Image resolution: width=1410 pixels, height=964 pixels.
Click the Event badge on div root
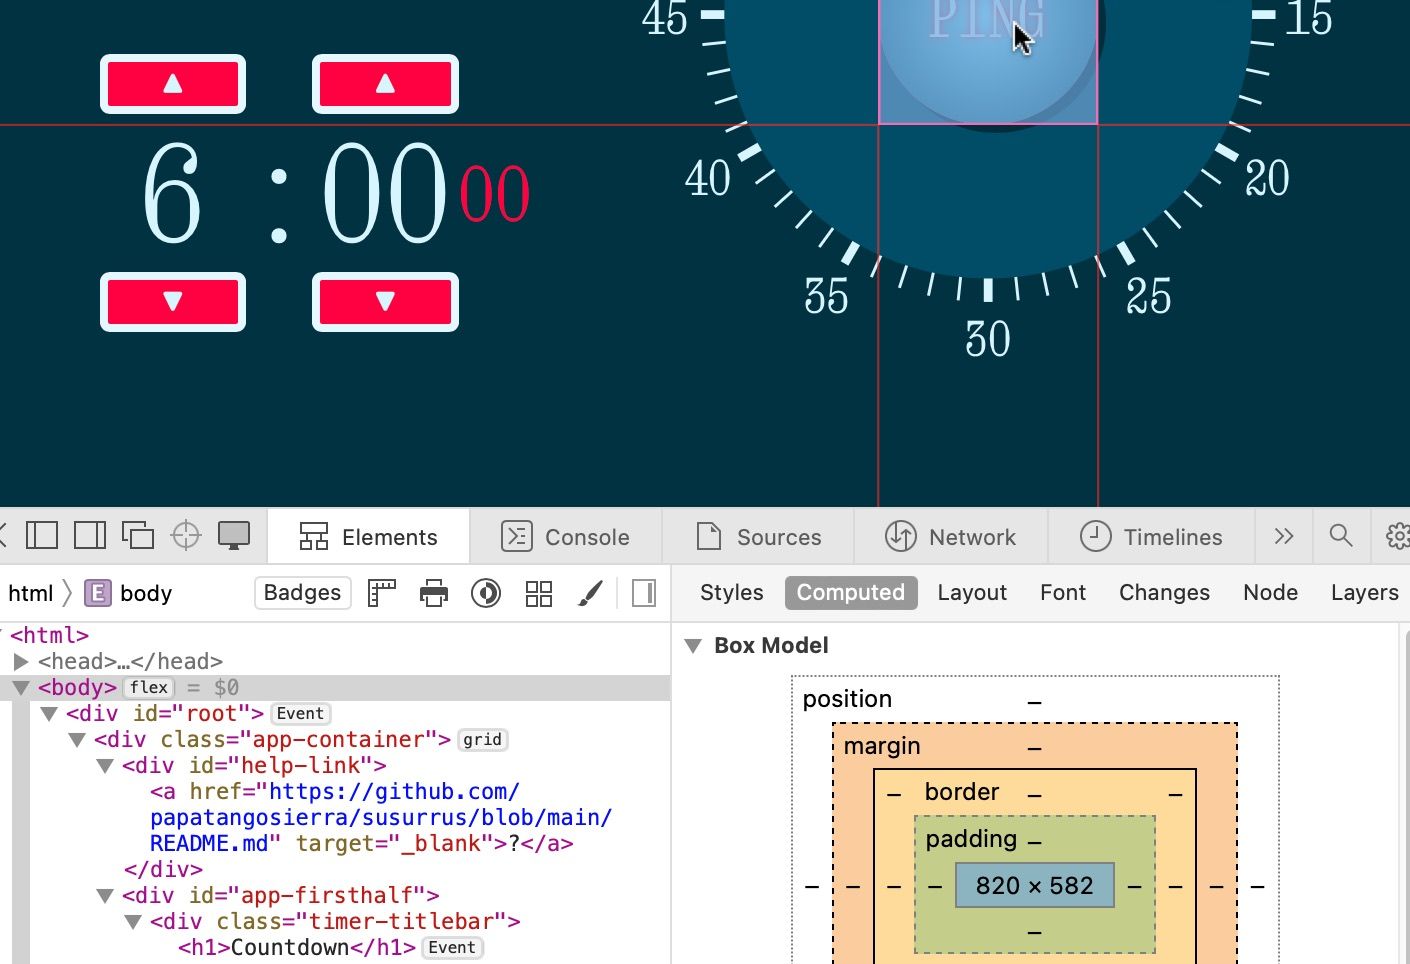300,714
